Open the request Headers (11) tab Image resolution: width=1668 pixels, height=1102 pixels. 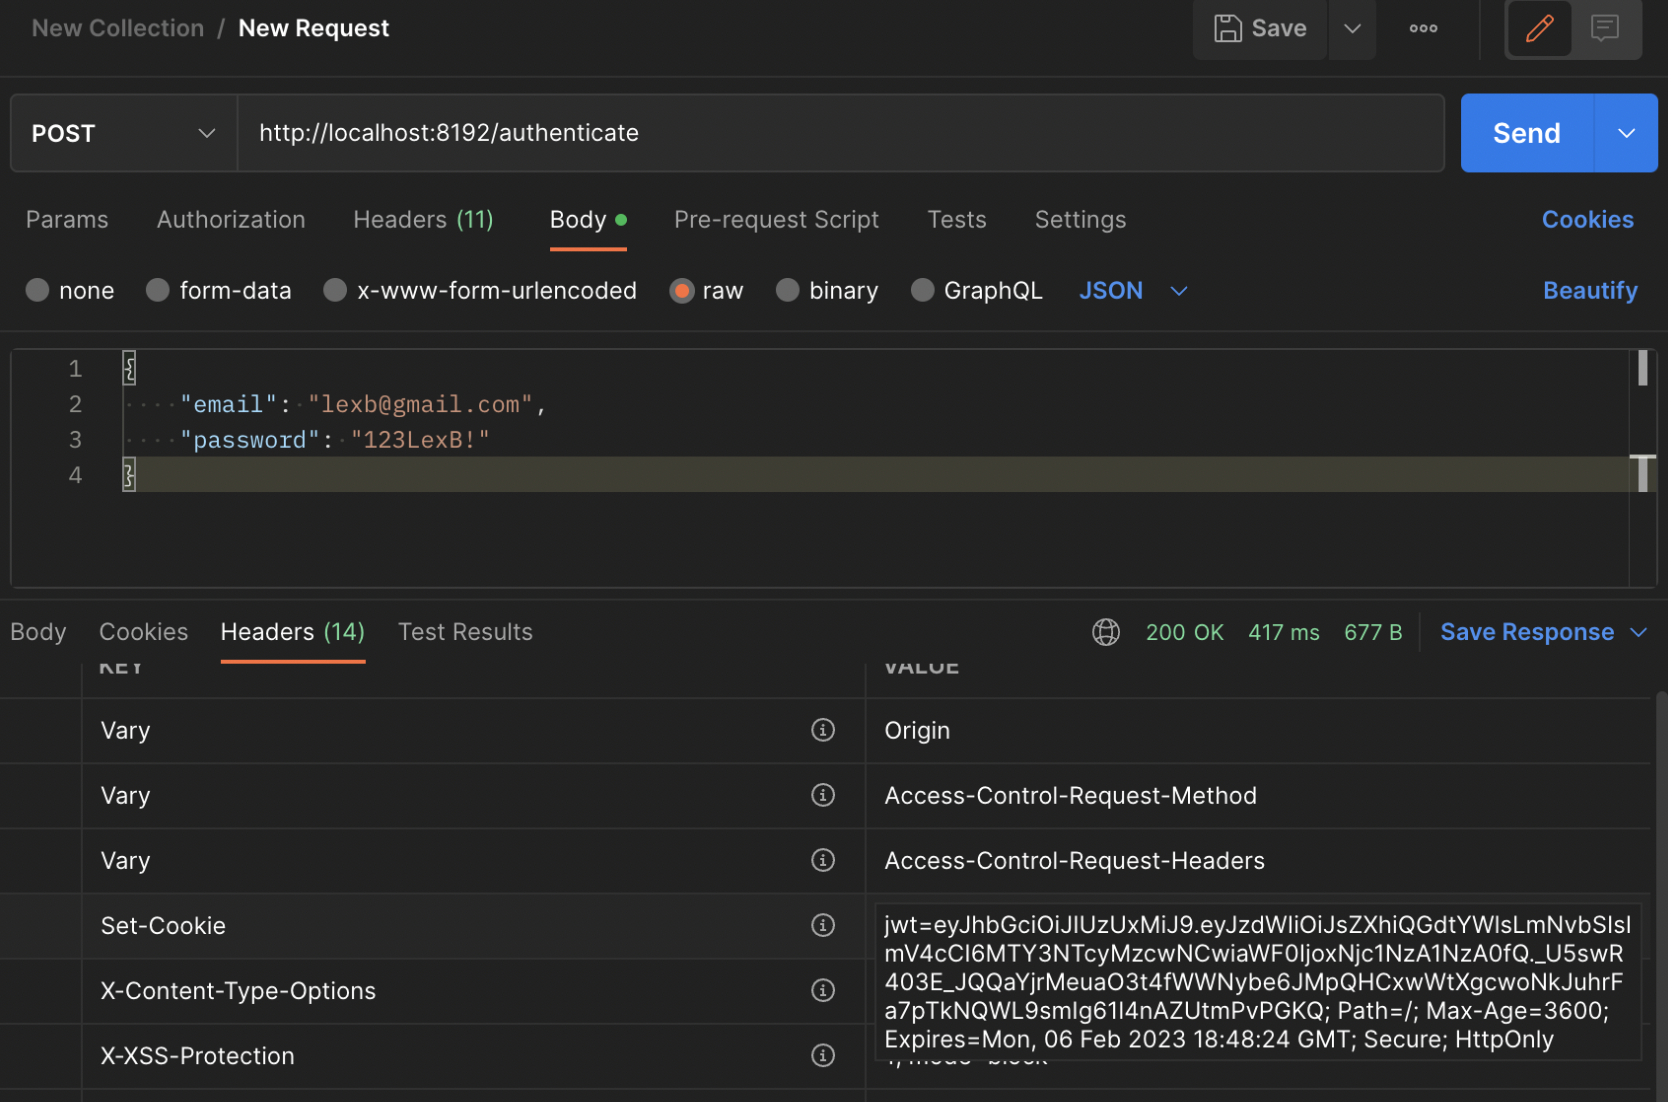[423, 219]
